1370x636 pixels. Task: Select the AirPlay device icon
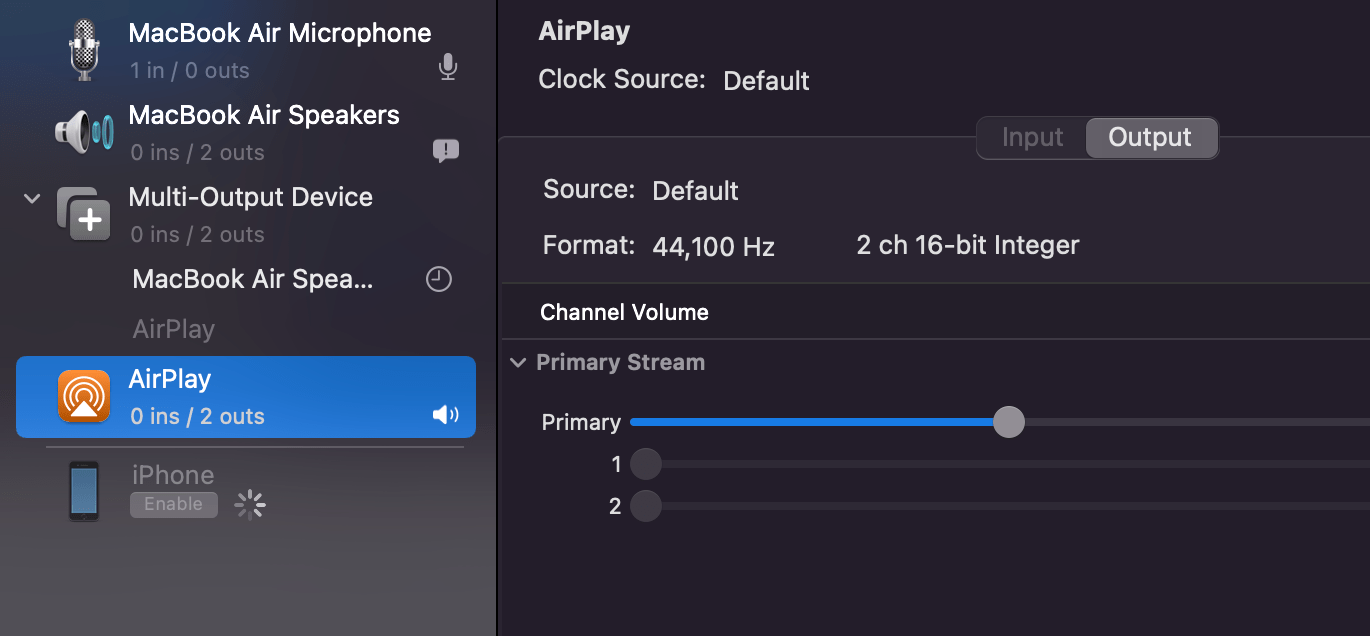click(x=85, y=396)
